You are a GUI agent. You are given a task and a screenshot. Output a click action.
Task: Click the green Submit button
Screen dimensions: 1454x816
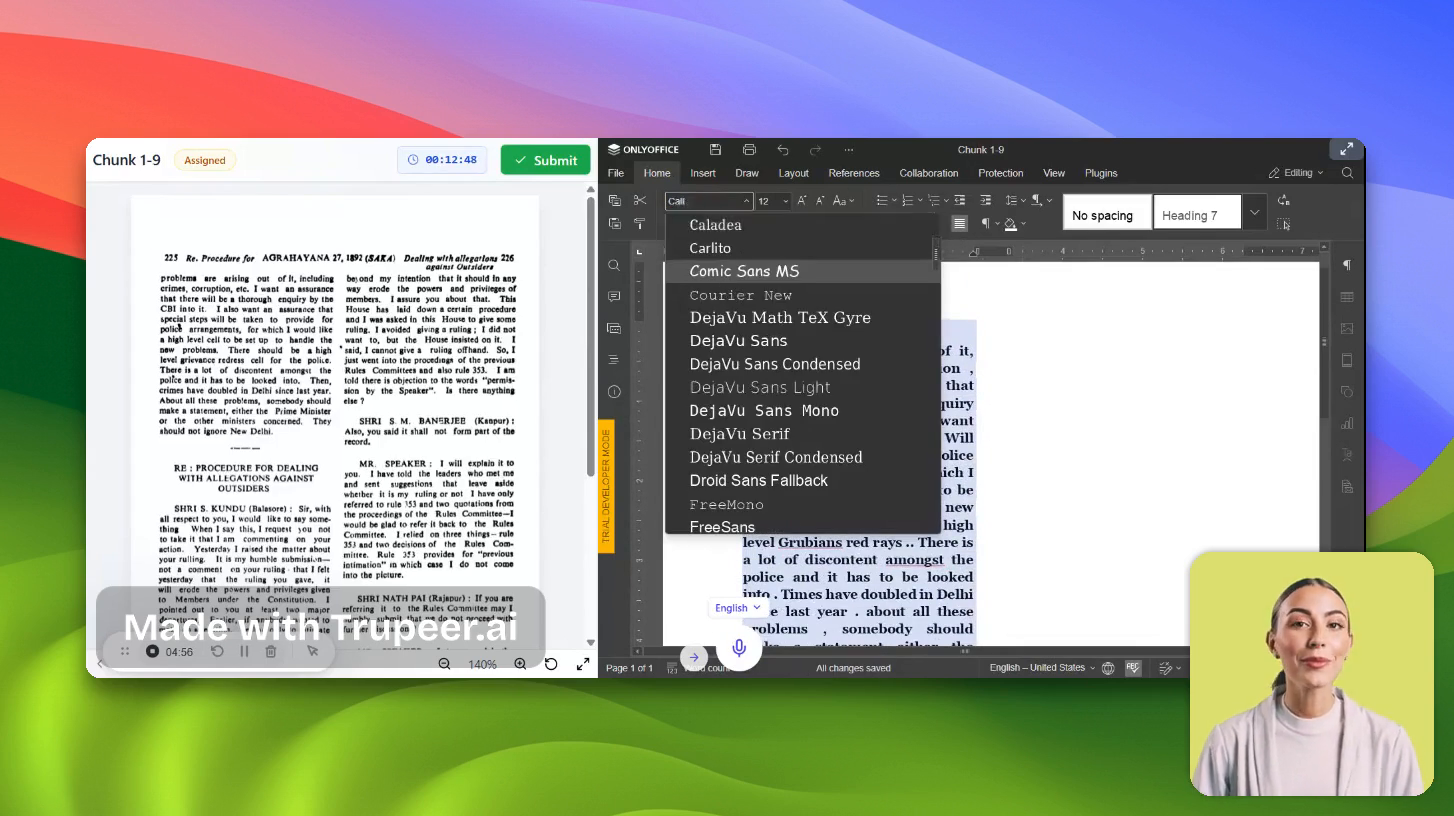click(x=546, y=160)
